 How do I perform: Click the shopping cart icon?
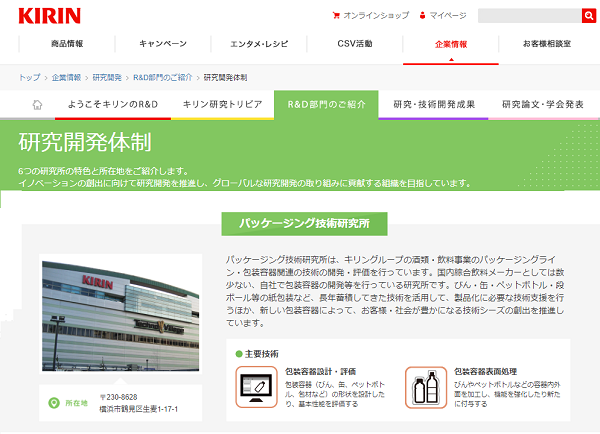click(x=335, y=16)
